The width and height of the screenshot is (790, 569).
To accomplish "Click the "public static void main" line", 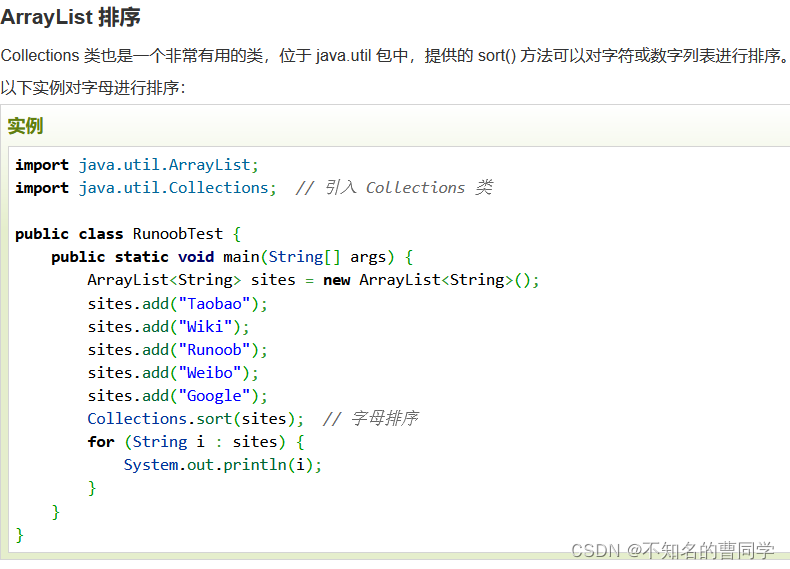I will (x=232, y=257).
